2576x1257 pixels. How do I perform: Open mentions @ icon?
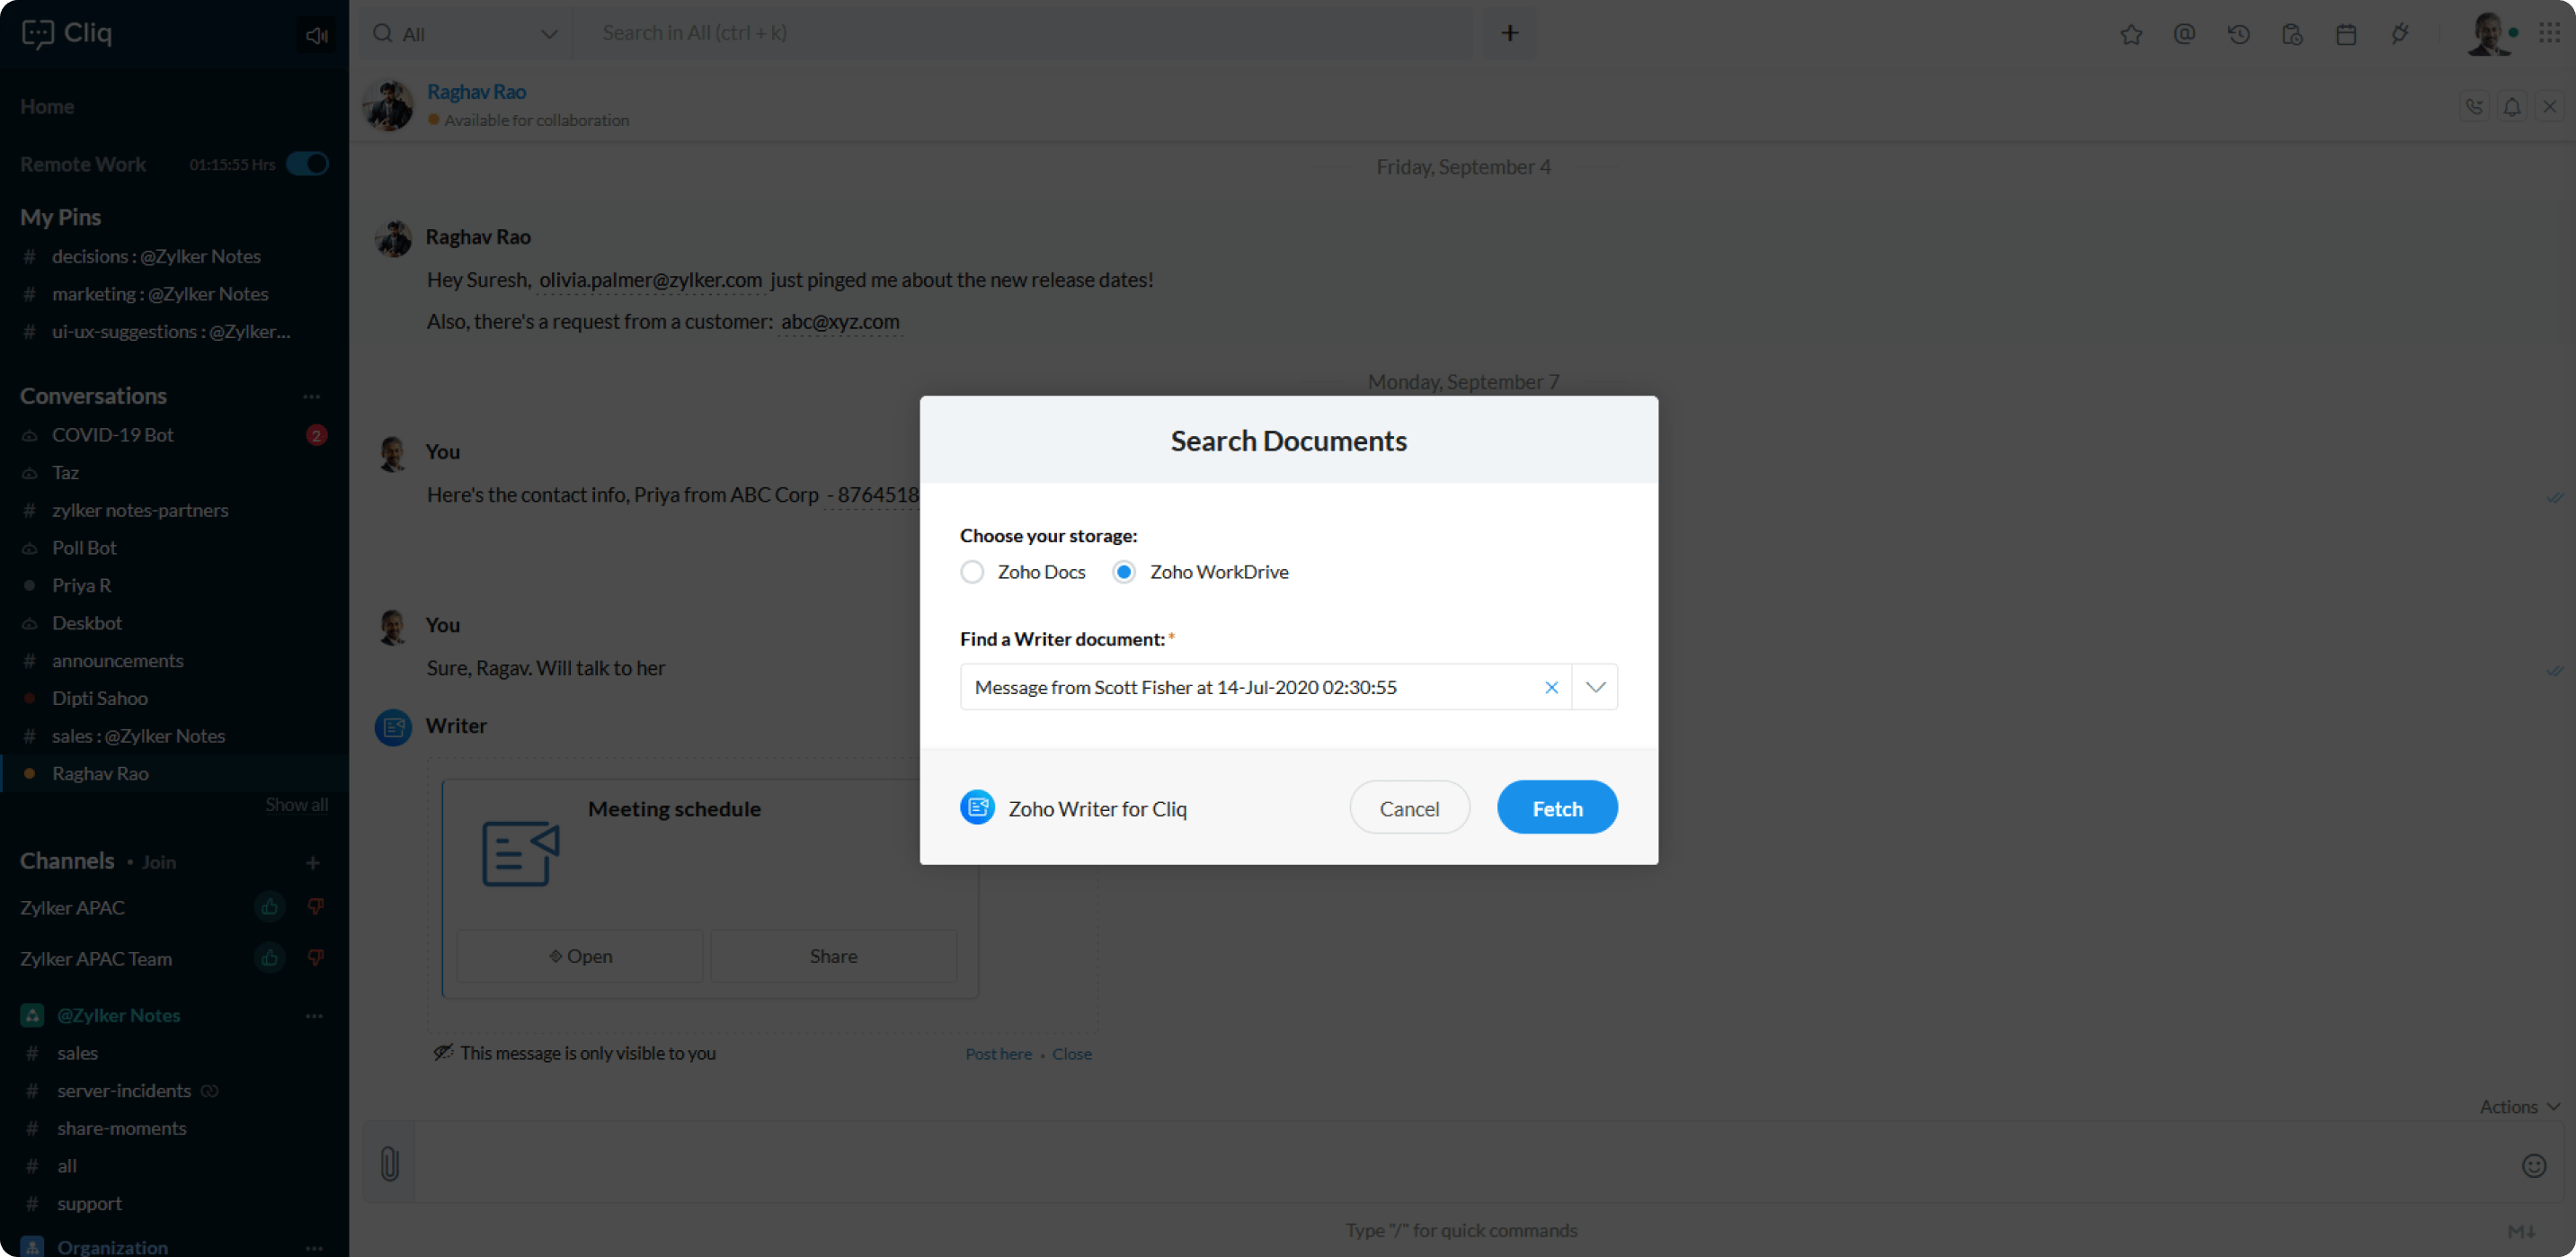pos(2184,35)
